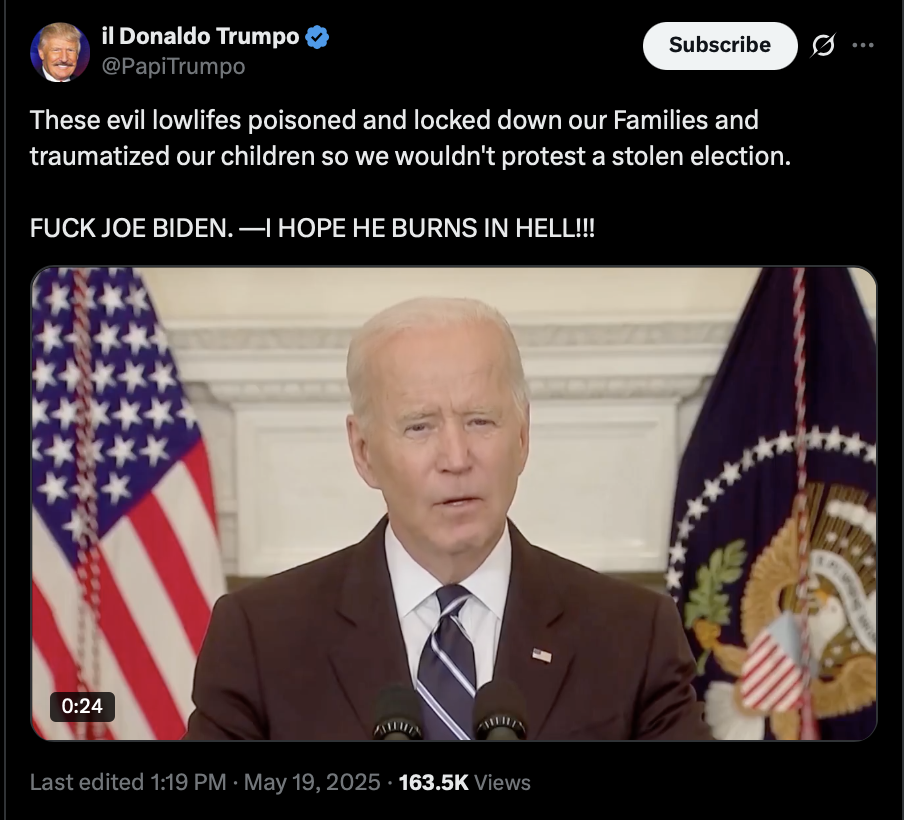The width and height of the screenshot is (904, 820).
Task: Subscribe to this account
Action: pyautogui.click(x=720, y=46)
